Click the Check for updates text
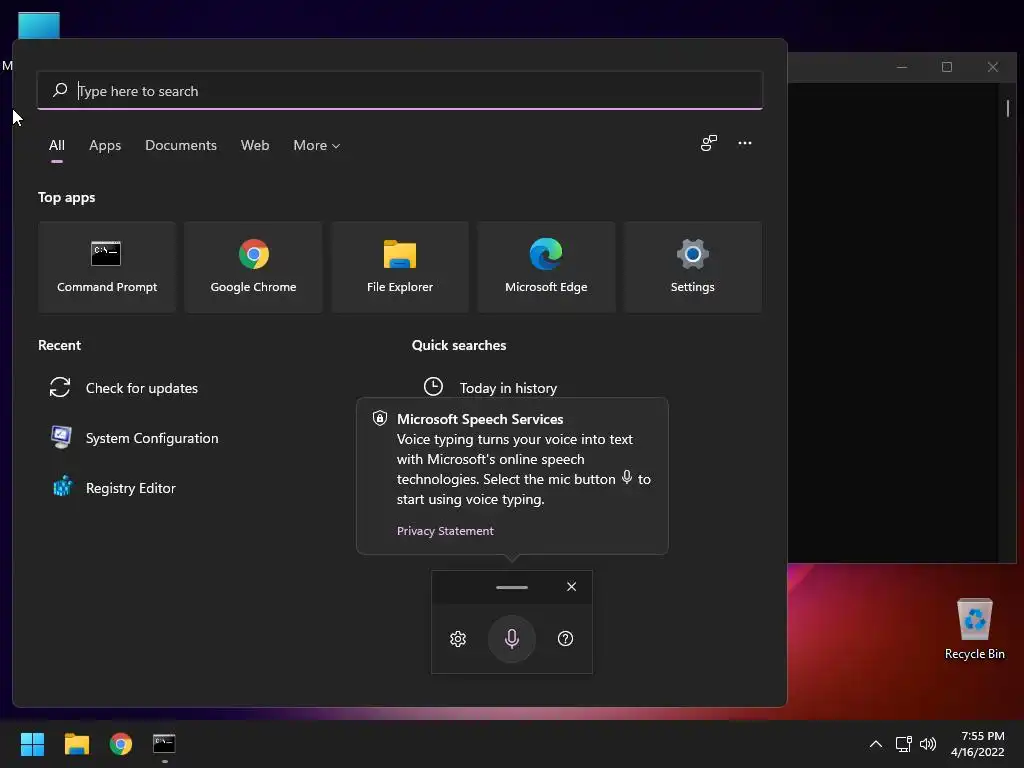Viewport: 1024px width, 768px height. coord(142,388)
